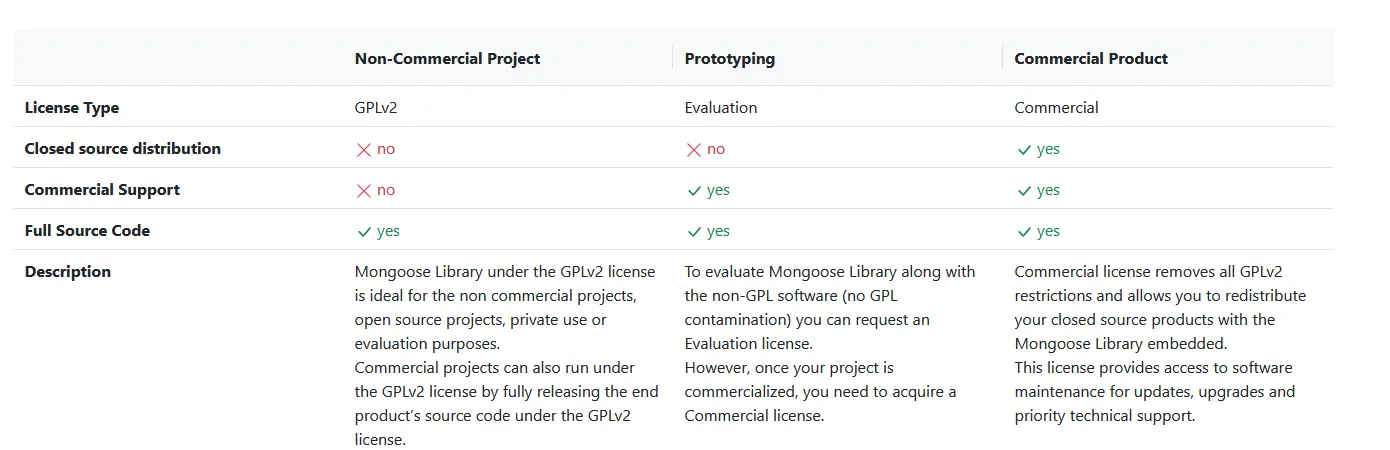Click the red X in Prototyping Closed source row
This screenshot has height=450, width=1390.
694,149
